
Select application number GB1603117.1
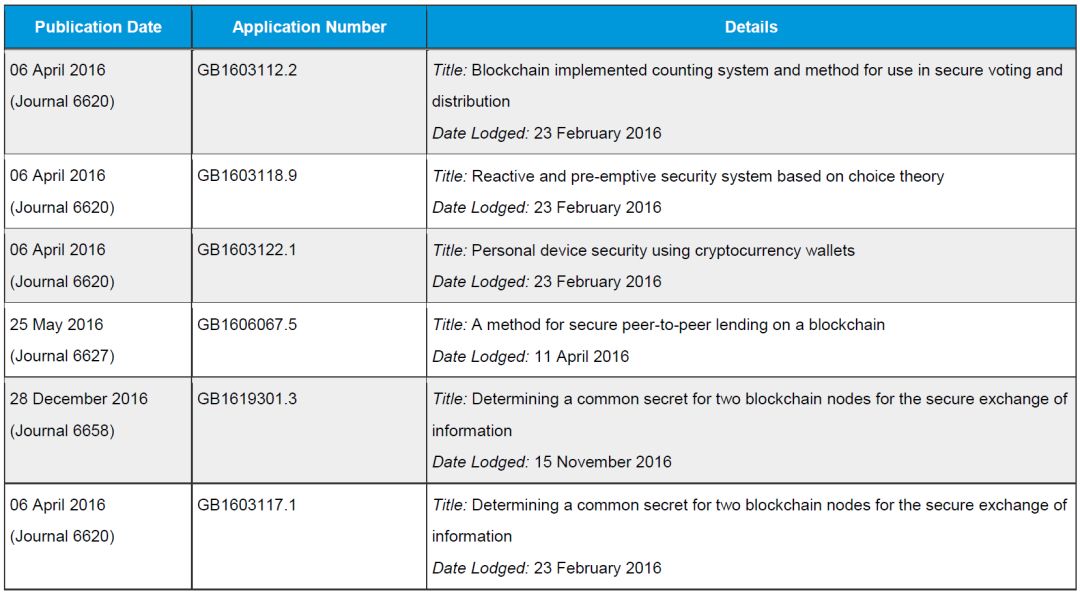247,505
